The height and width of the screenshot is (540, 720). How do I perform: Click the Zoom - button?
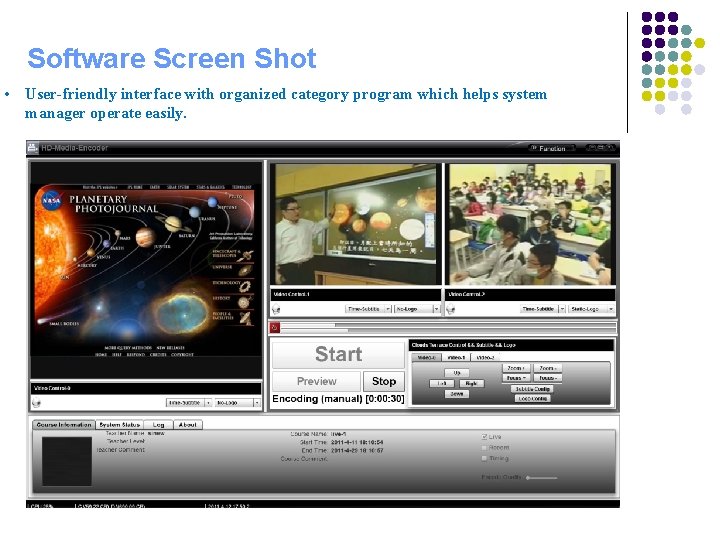click(x=548, y=368)
